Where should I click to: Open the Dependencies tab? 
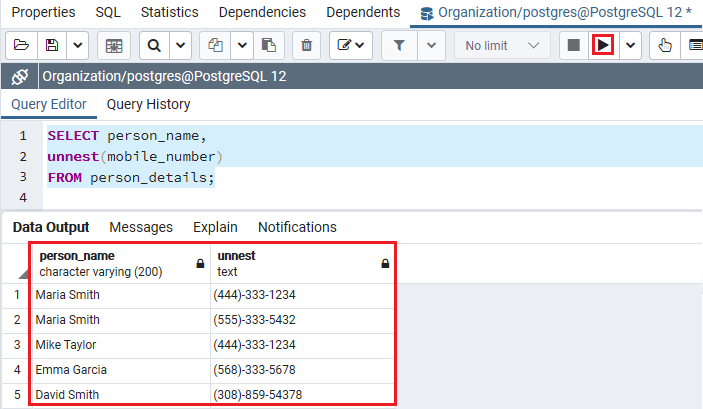[262, 12]
